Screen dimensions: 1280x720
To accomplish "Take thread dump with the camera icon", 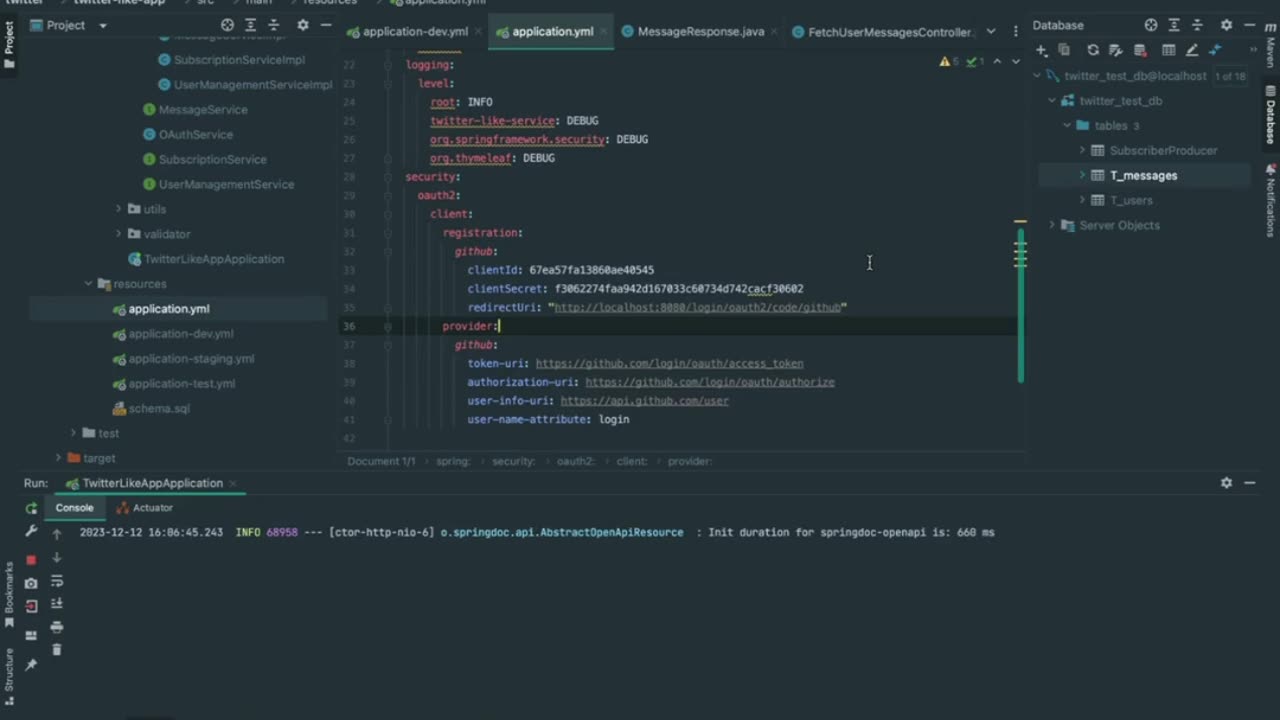I will coord(31,583).
